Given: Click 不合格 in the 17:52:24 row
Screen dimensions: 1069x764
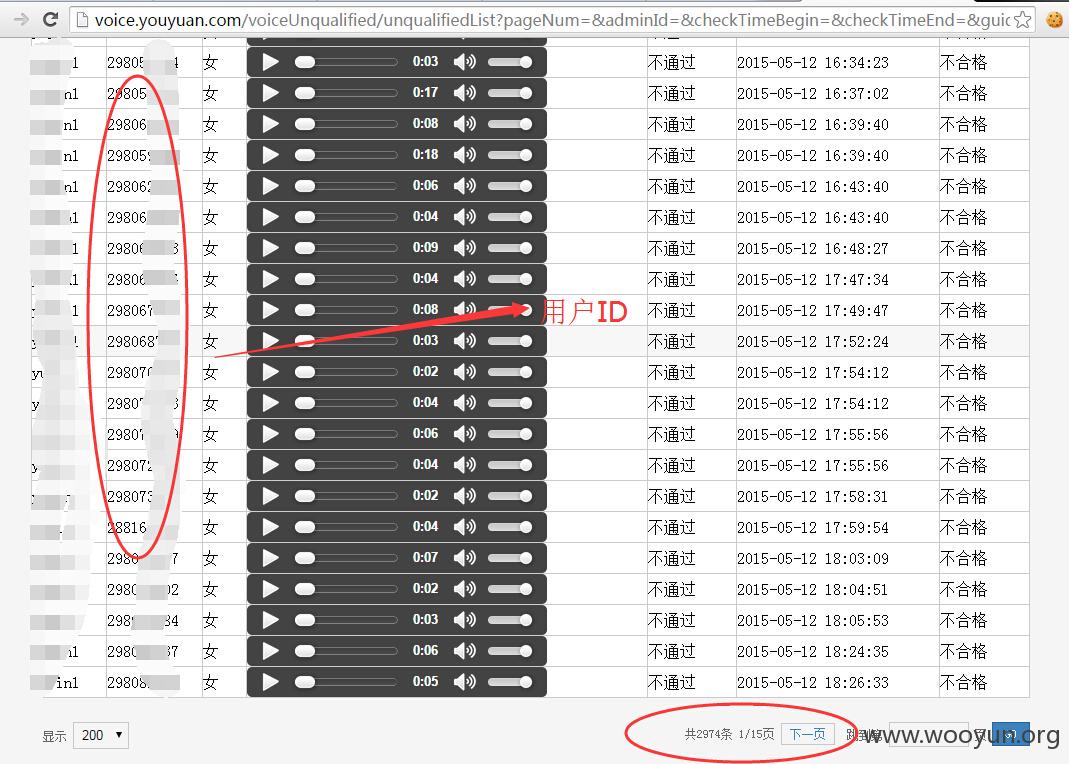Looking at the screenshot, I should pos(963,341).
